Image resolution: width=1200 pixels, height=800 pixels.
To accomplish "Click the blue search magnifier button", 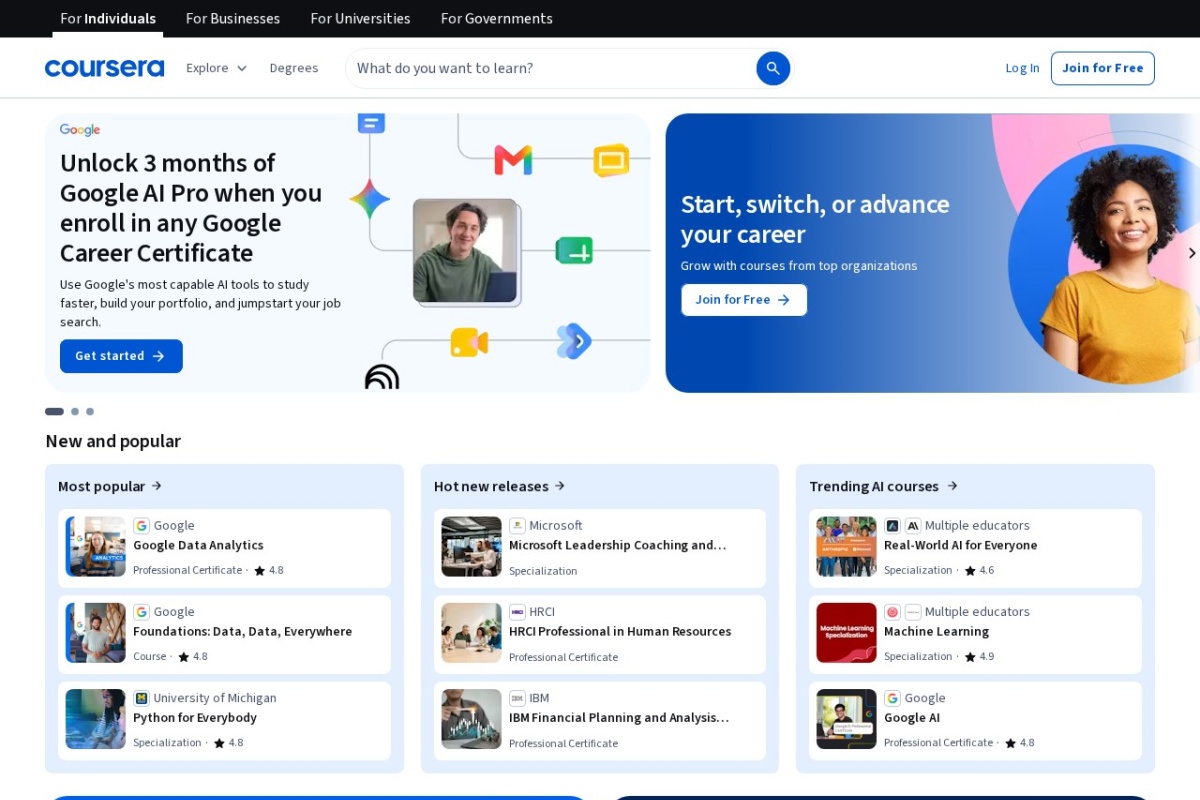I will coord(773,68).
